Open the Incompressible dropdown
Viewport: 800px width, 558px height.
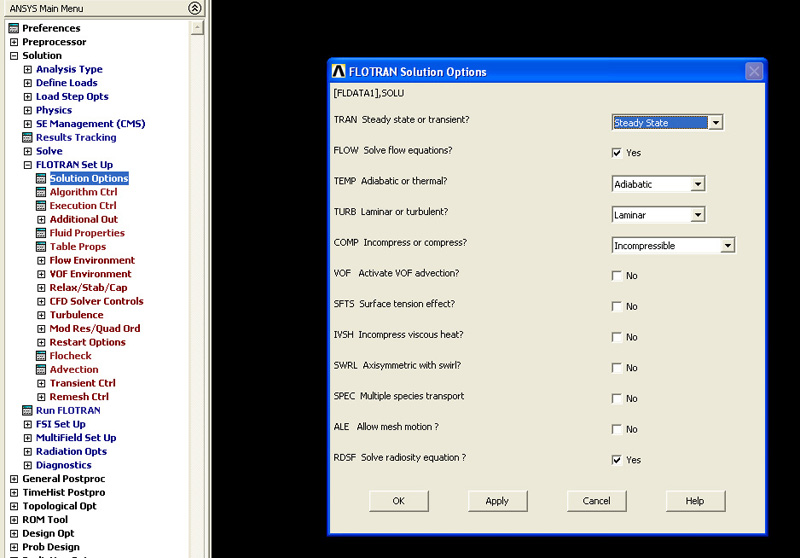[x=728, y=245]
